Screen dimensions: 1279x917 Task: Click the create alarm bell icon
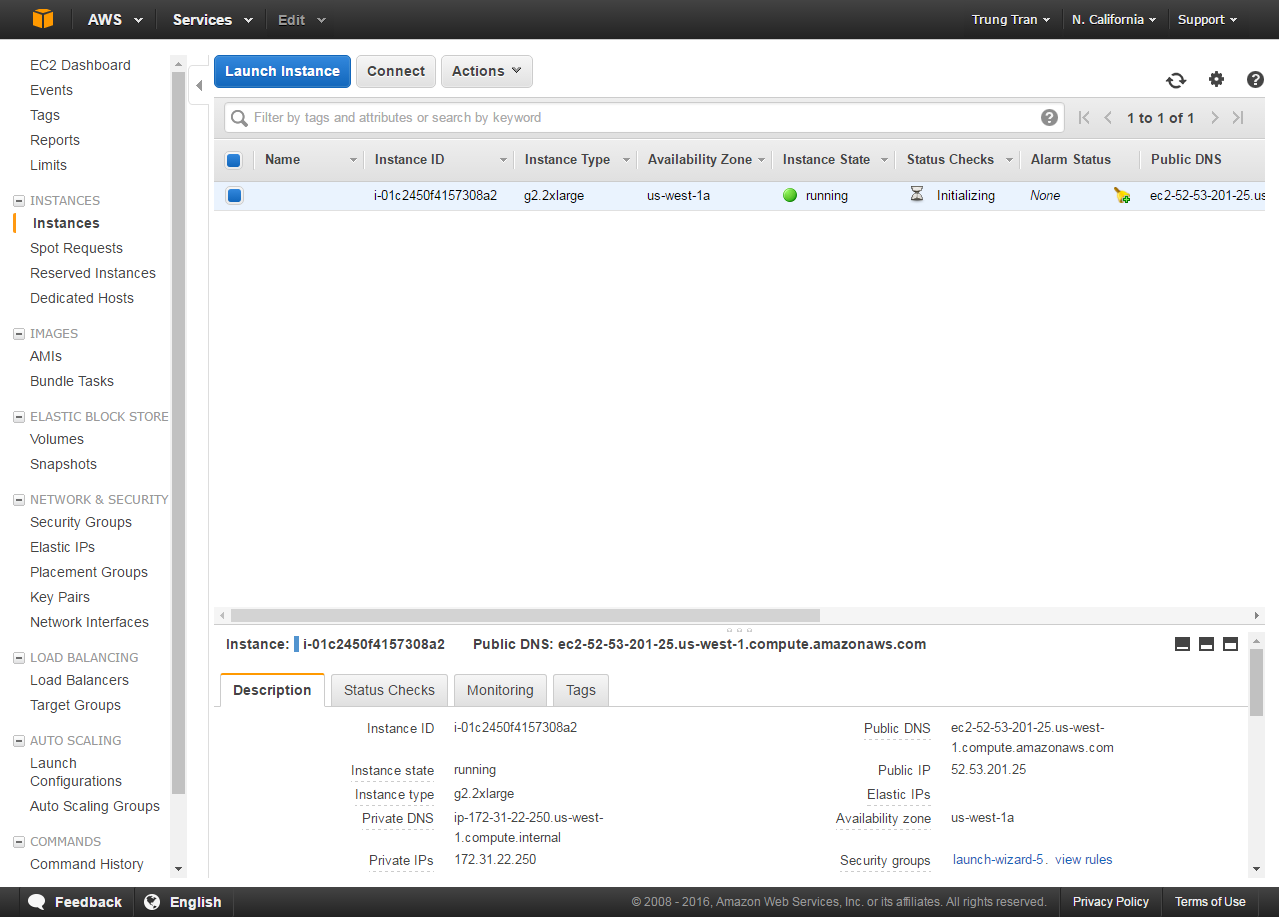point(1122,195)
